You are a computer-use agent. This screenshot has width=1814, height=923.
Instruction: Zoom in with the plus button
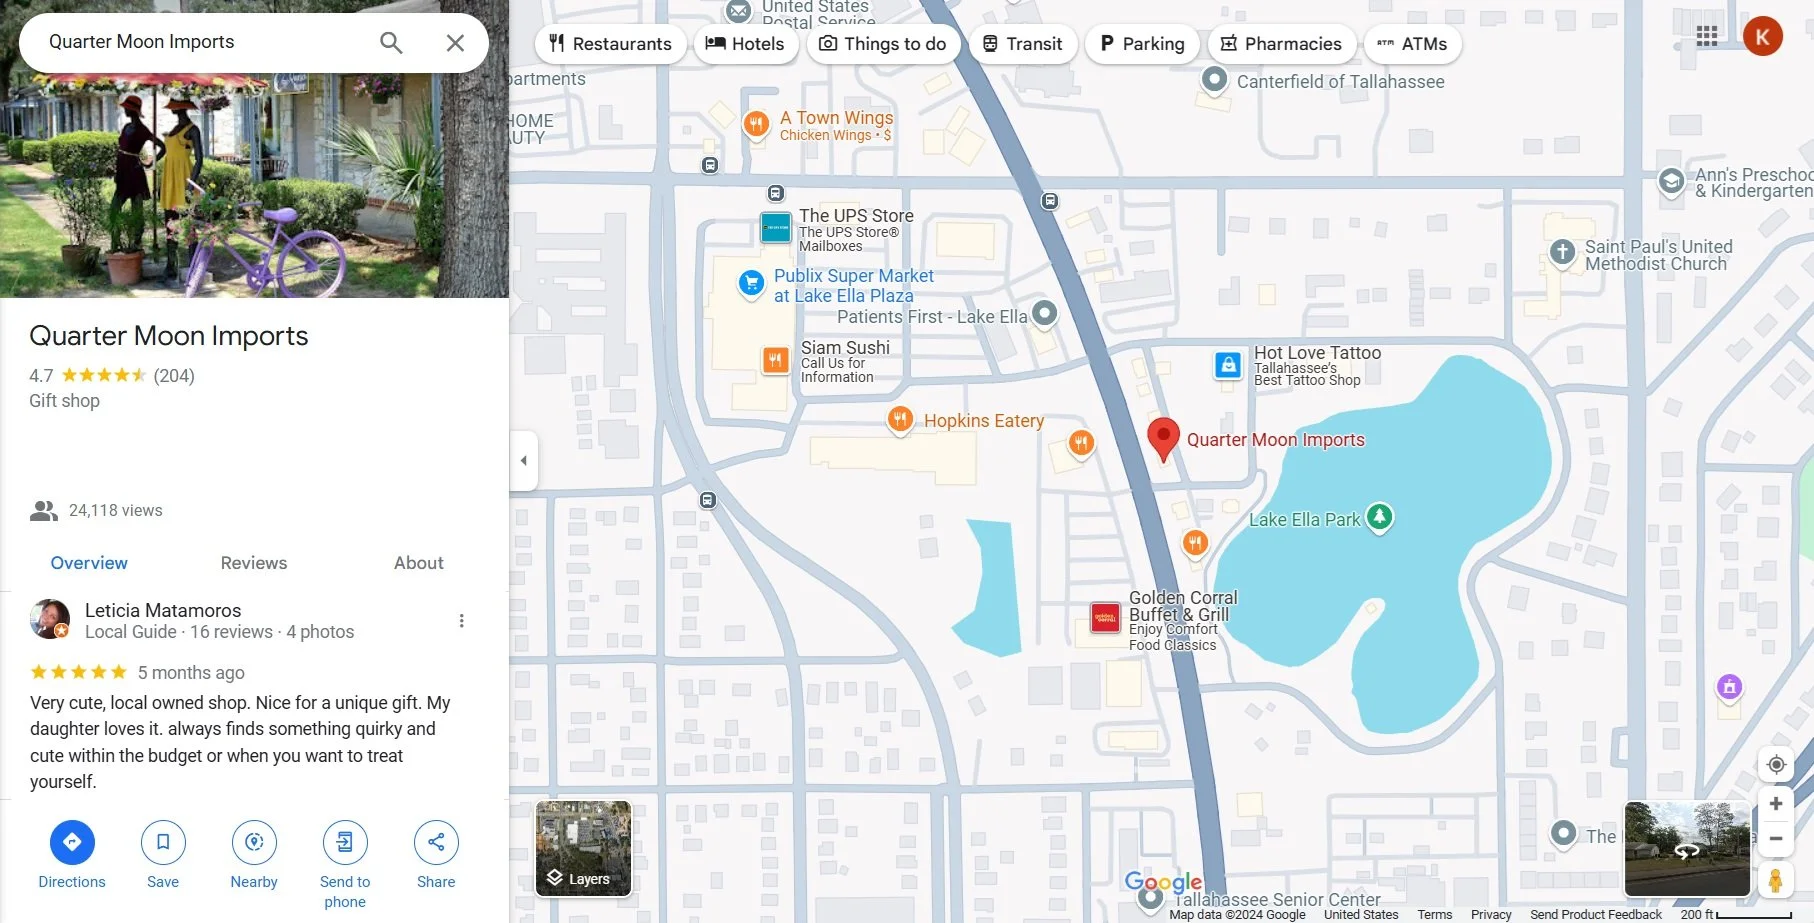pos(1776,804)
